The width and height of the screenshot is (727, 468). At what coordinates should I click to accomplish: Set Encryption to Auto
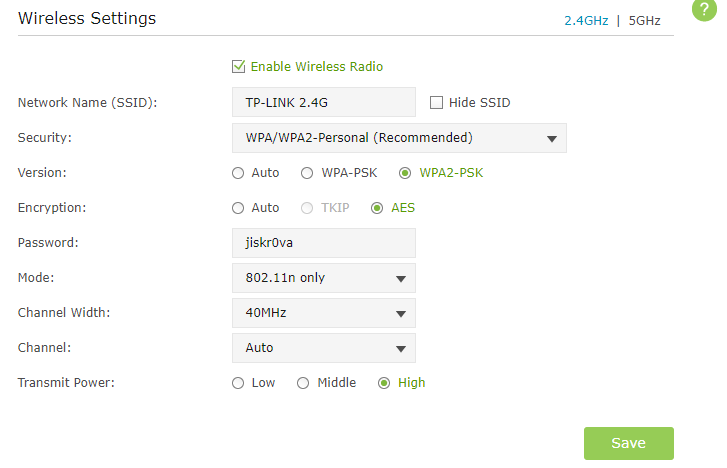point(238,208)
